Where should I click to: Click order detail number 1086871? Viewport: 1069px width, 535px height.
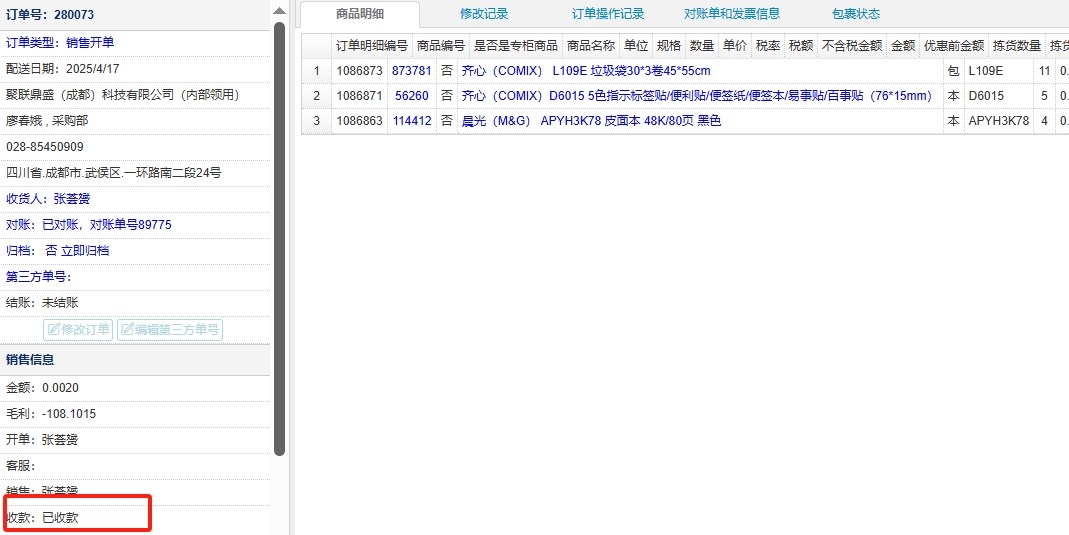tap(359, 95)
